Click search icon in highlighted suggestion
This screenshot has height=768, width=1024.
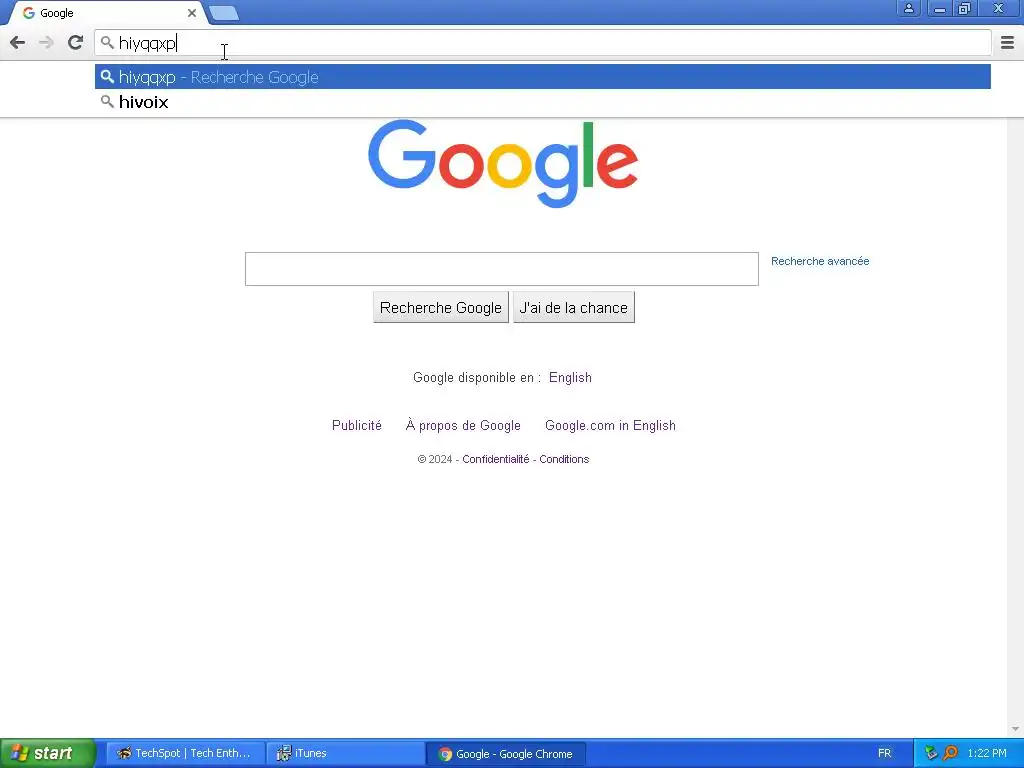pyautogui.click(x=107, y=77)
